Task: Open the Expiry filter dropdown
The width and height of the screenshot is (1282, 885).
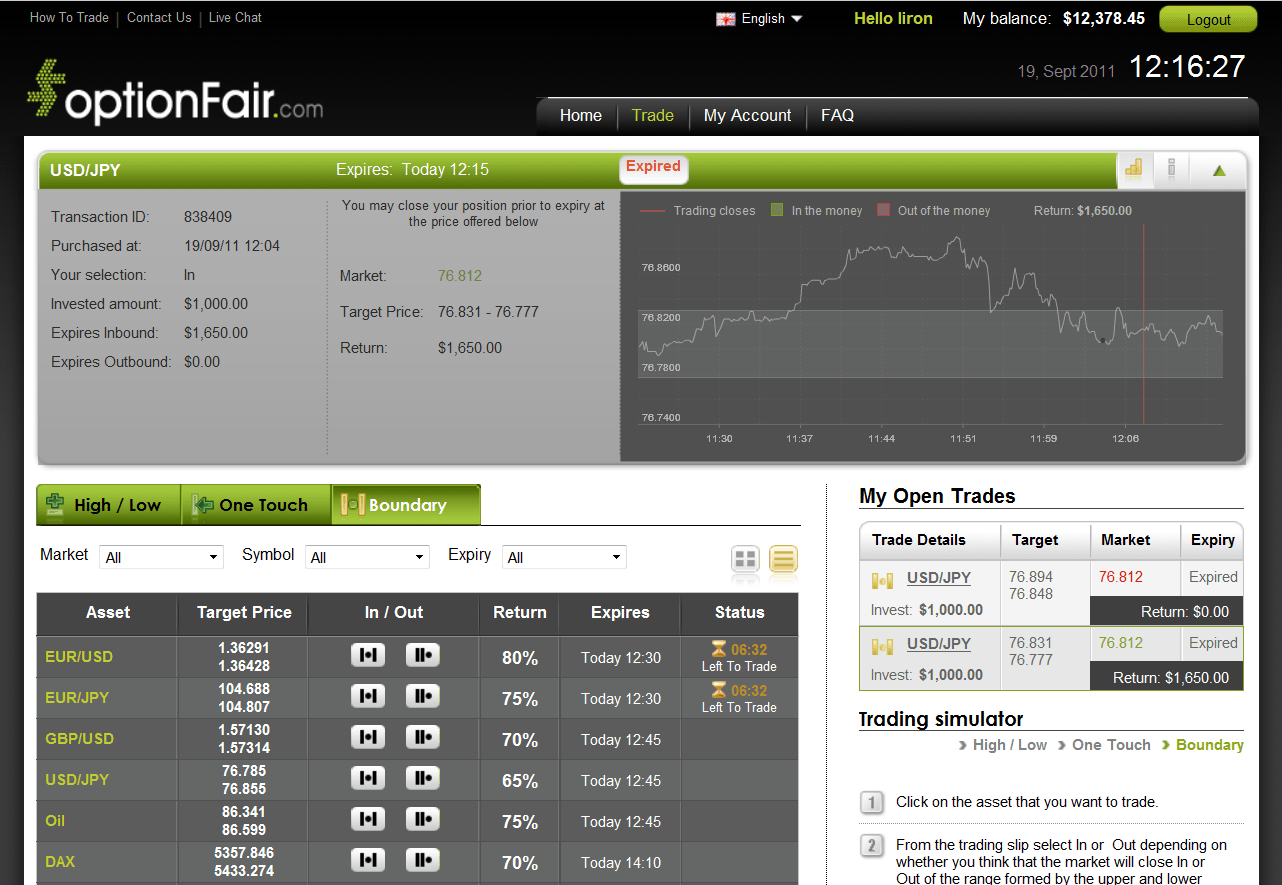Action: pyautogui.click(x=563, y=556)
